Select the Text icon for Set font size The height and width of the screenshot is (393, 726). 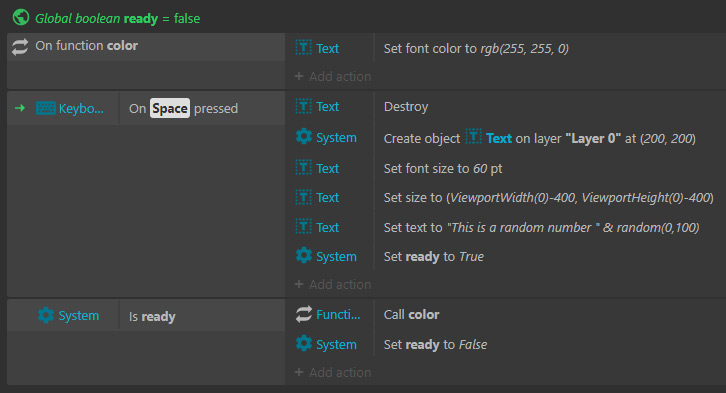[304, 168]
